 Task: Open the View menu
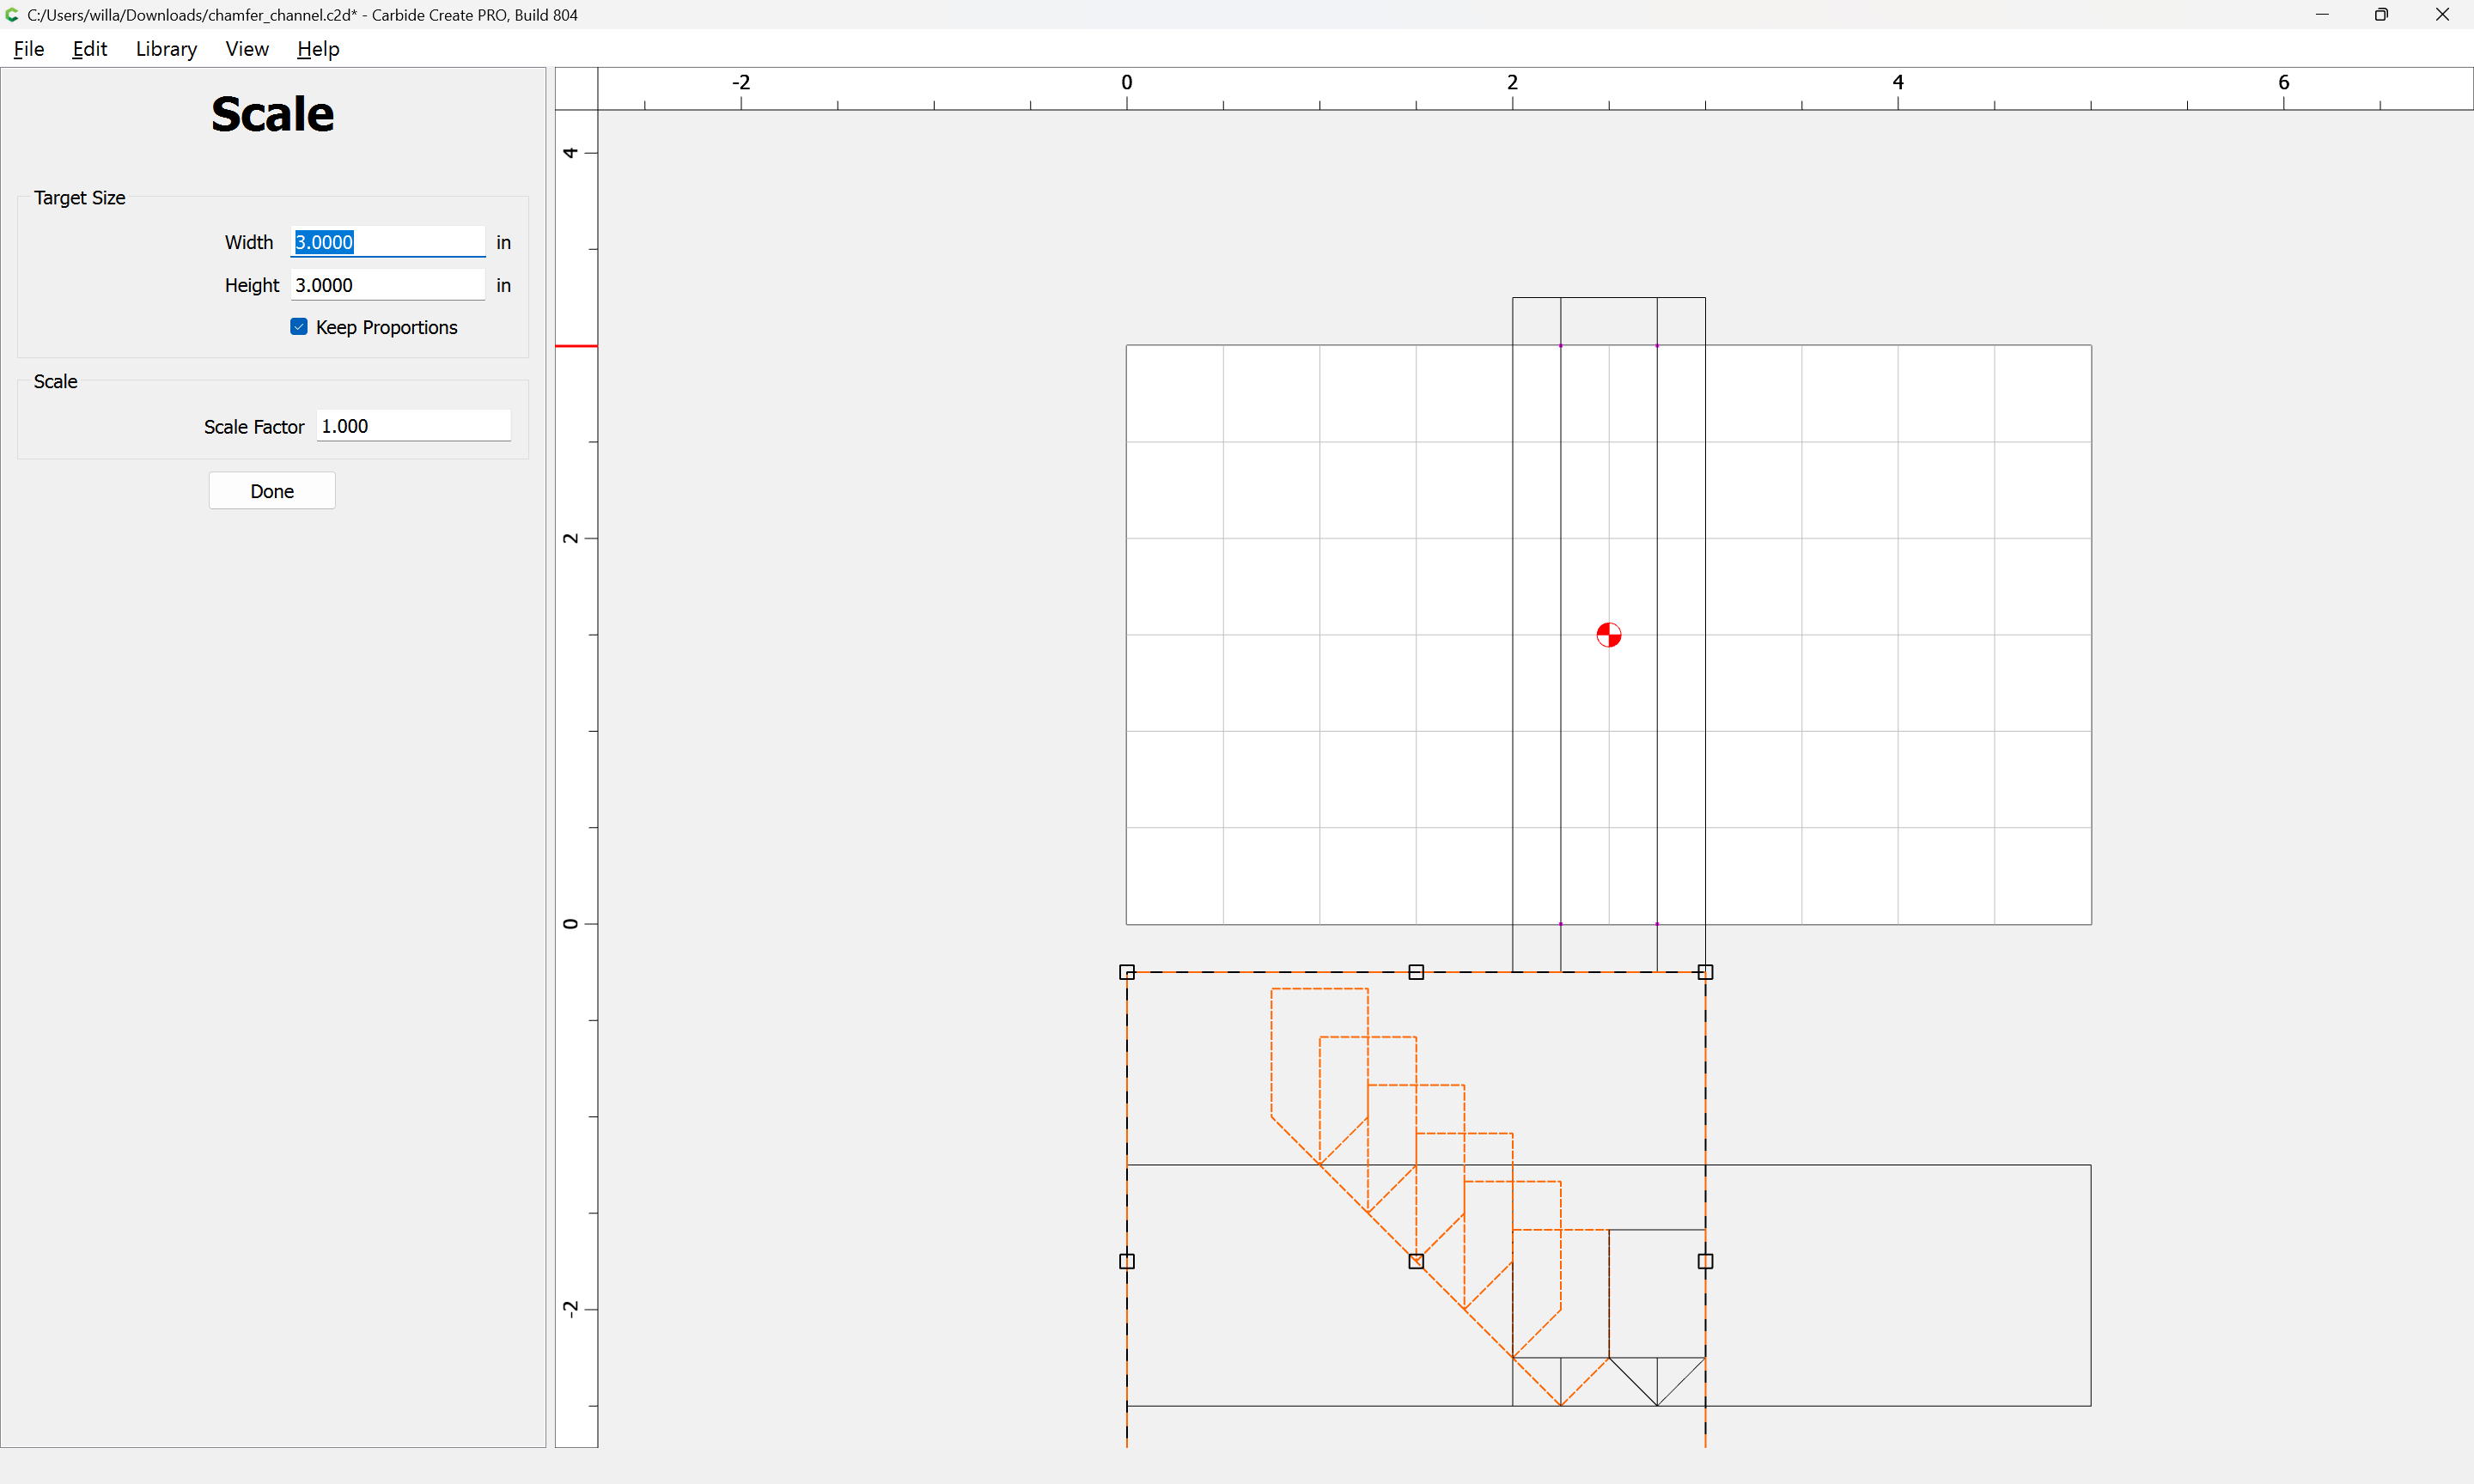pos(247,49)
